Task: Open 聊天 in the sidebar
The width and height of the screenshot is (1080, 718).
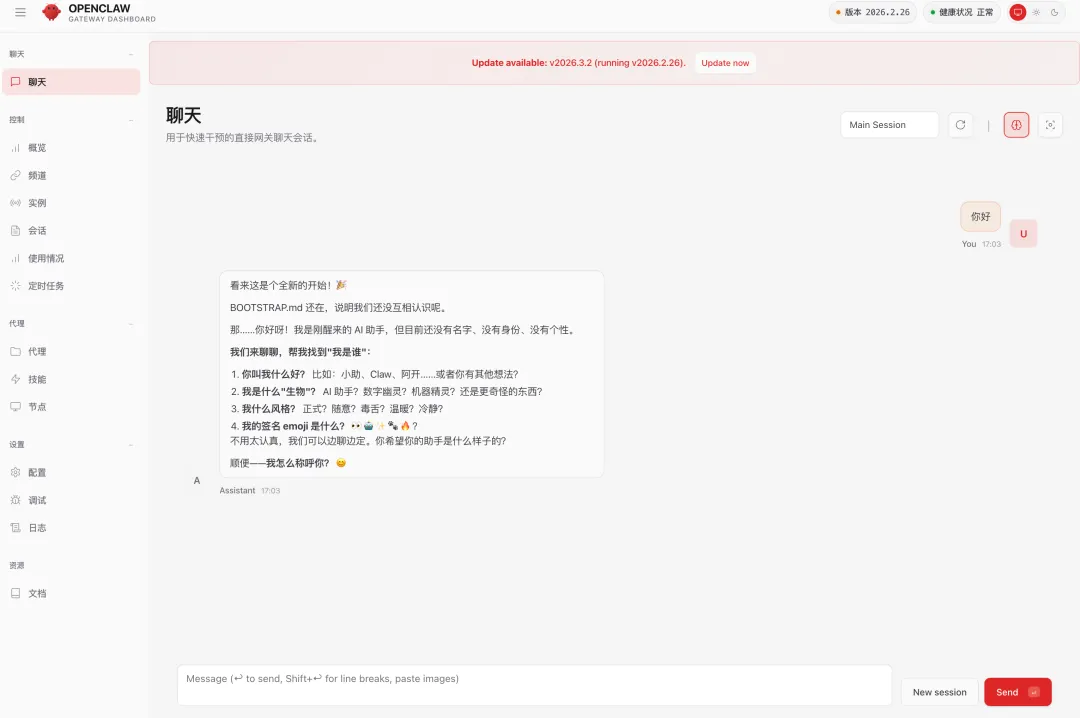Action: click(71, 82)
